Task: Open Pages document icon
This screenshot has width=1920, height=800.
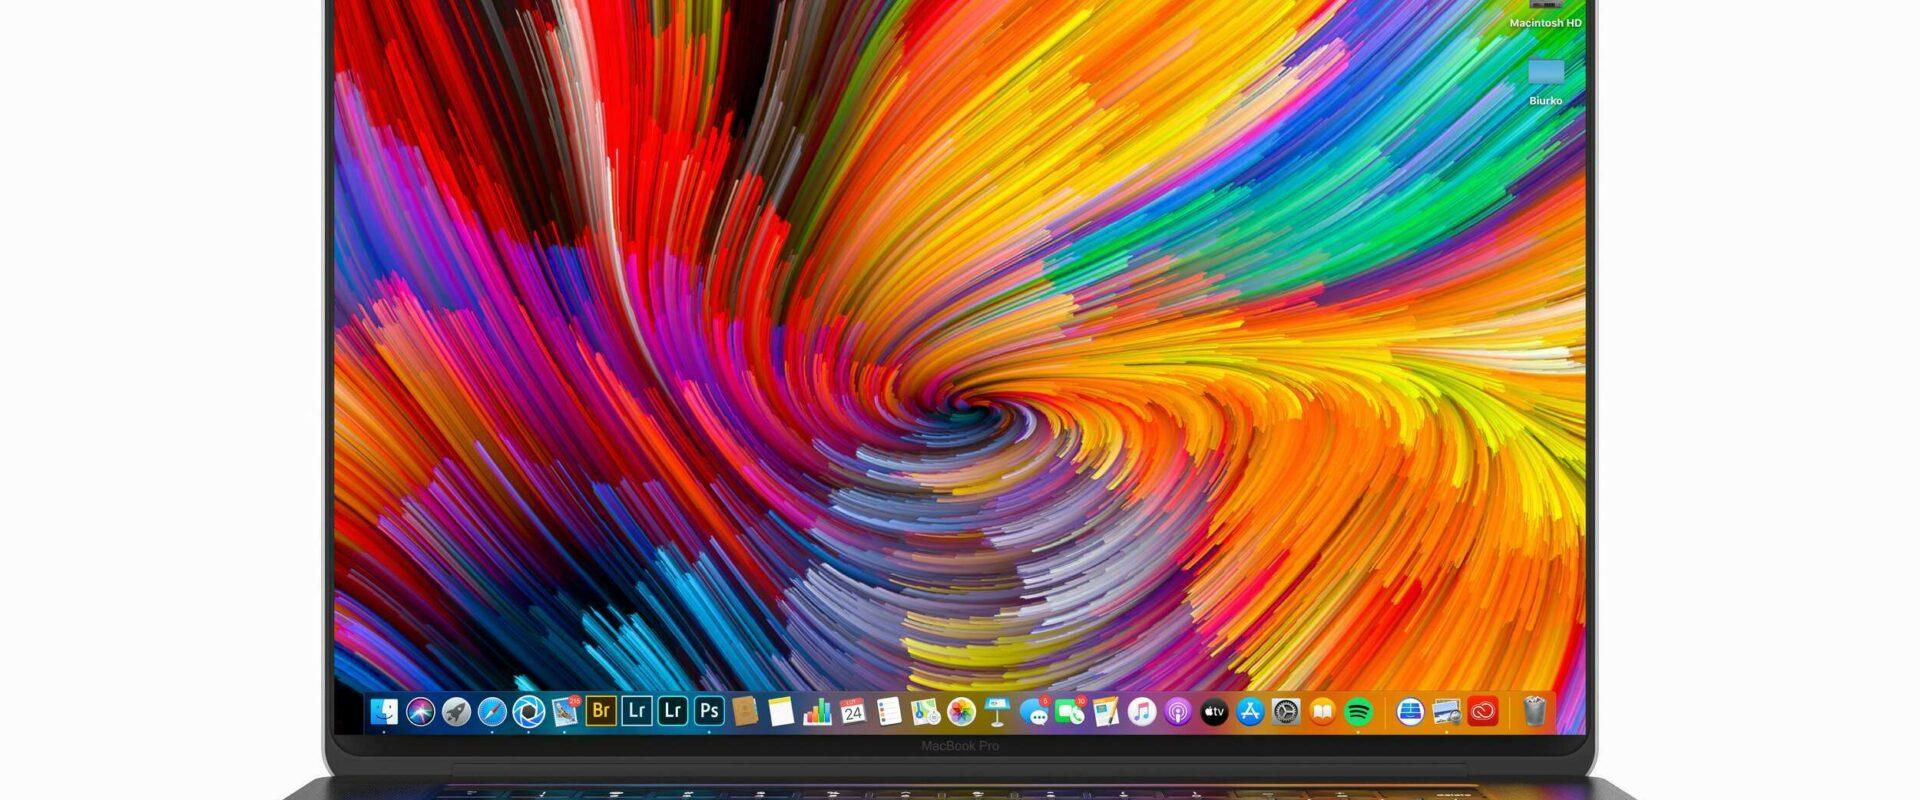Action: coord(1106,711)
